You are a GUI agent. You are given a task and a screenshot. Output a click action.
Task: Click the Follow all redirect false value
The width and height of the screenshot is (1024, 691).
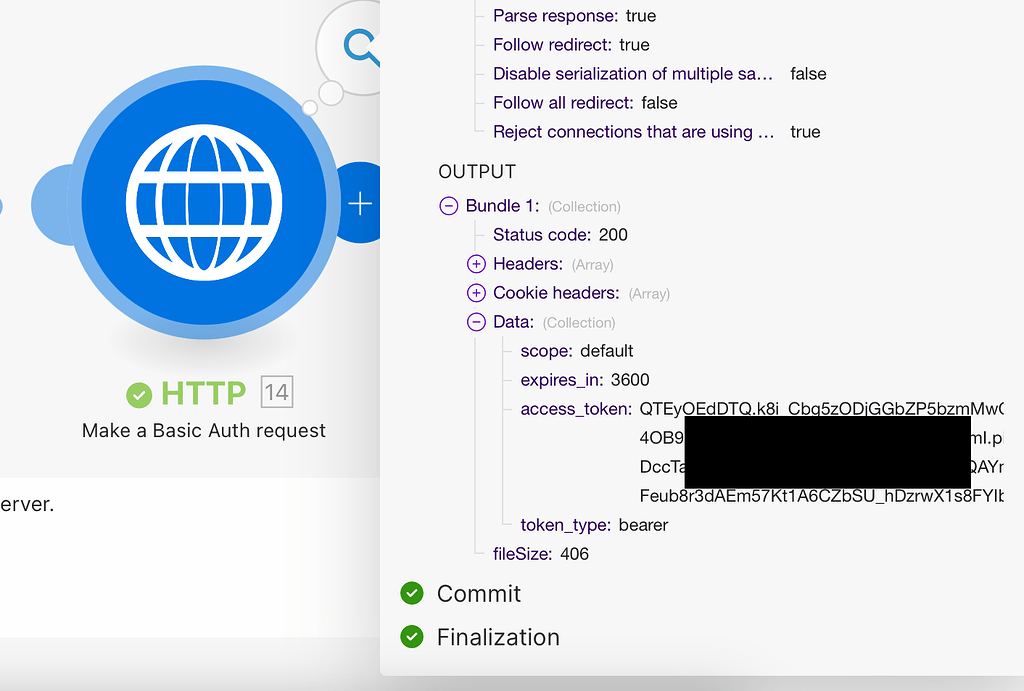coord(660,102)
